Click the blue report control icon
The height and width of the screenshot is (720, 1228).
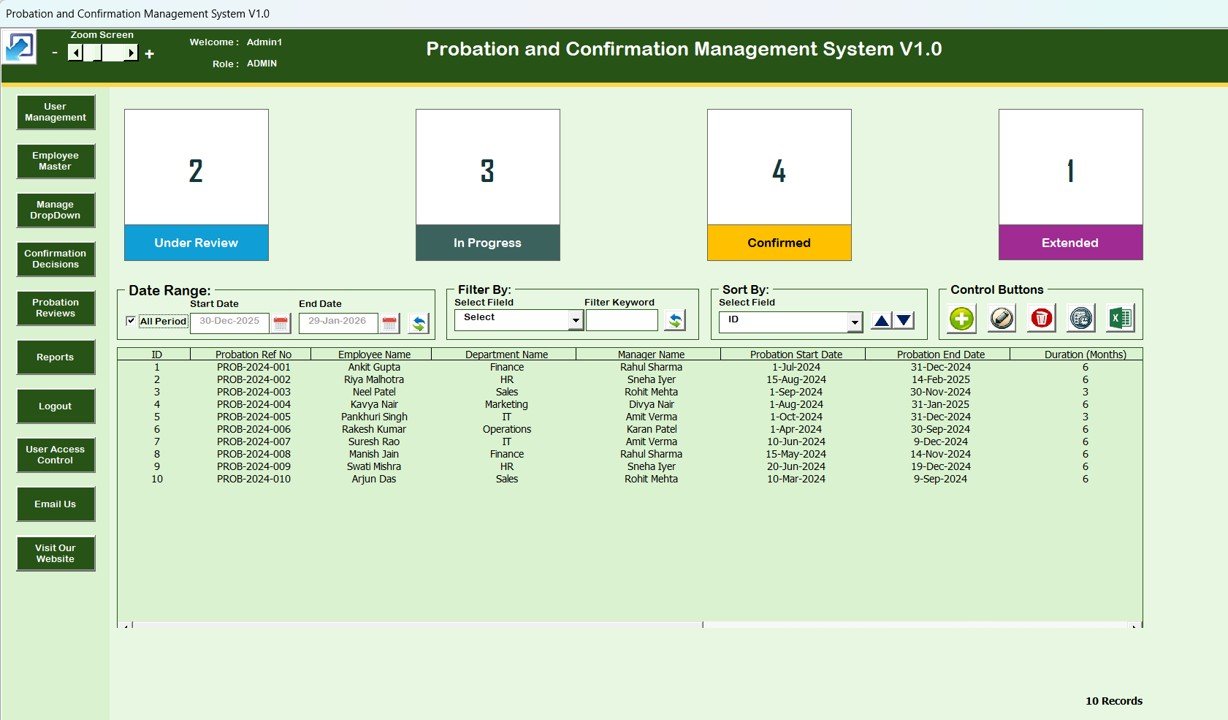1079,318
